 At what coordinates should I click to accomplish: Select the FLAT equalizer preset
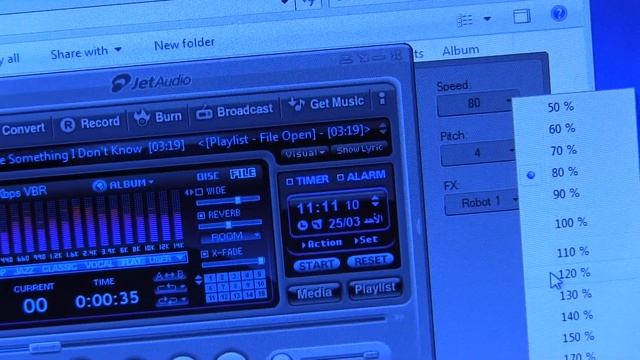pyautogui.click(x=132, y=261)
